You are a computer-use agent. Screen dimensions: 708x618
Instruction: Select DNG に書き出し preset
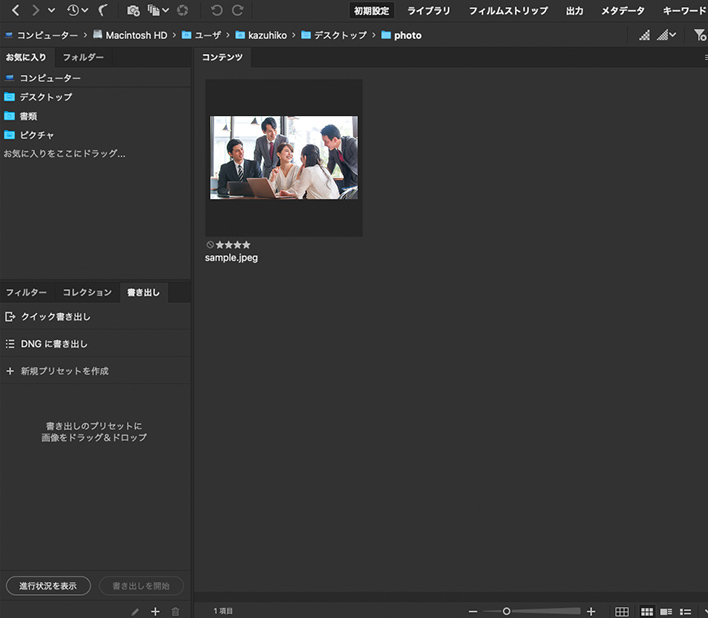[95, 344]
